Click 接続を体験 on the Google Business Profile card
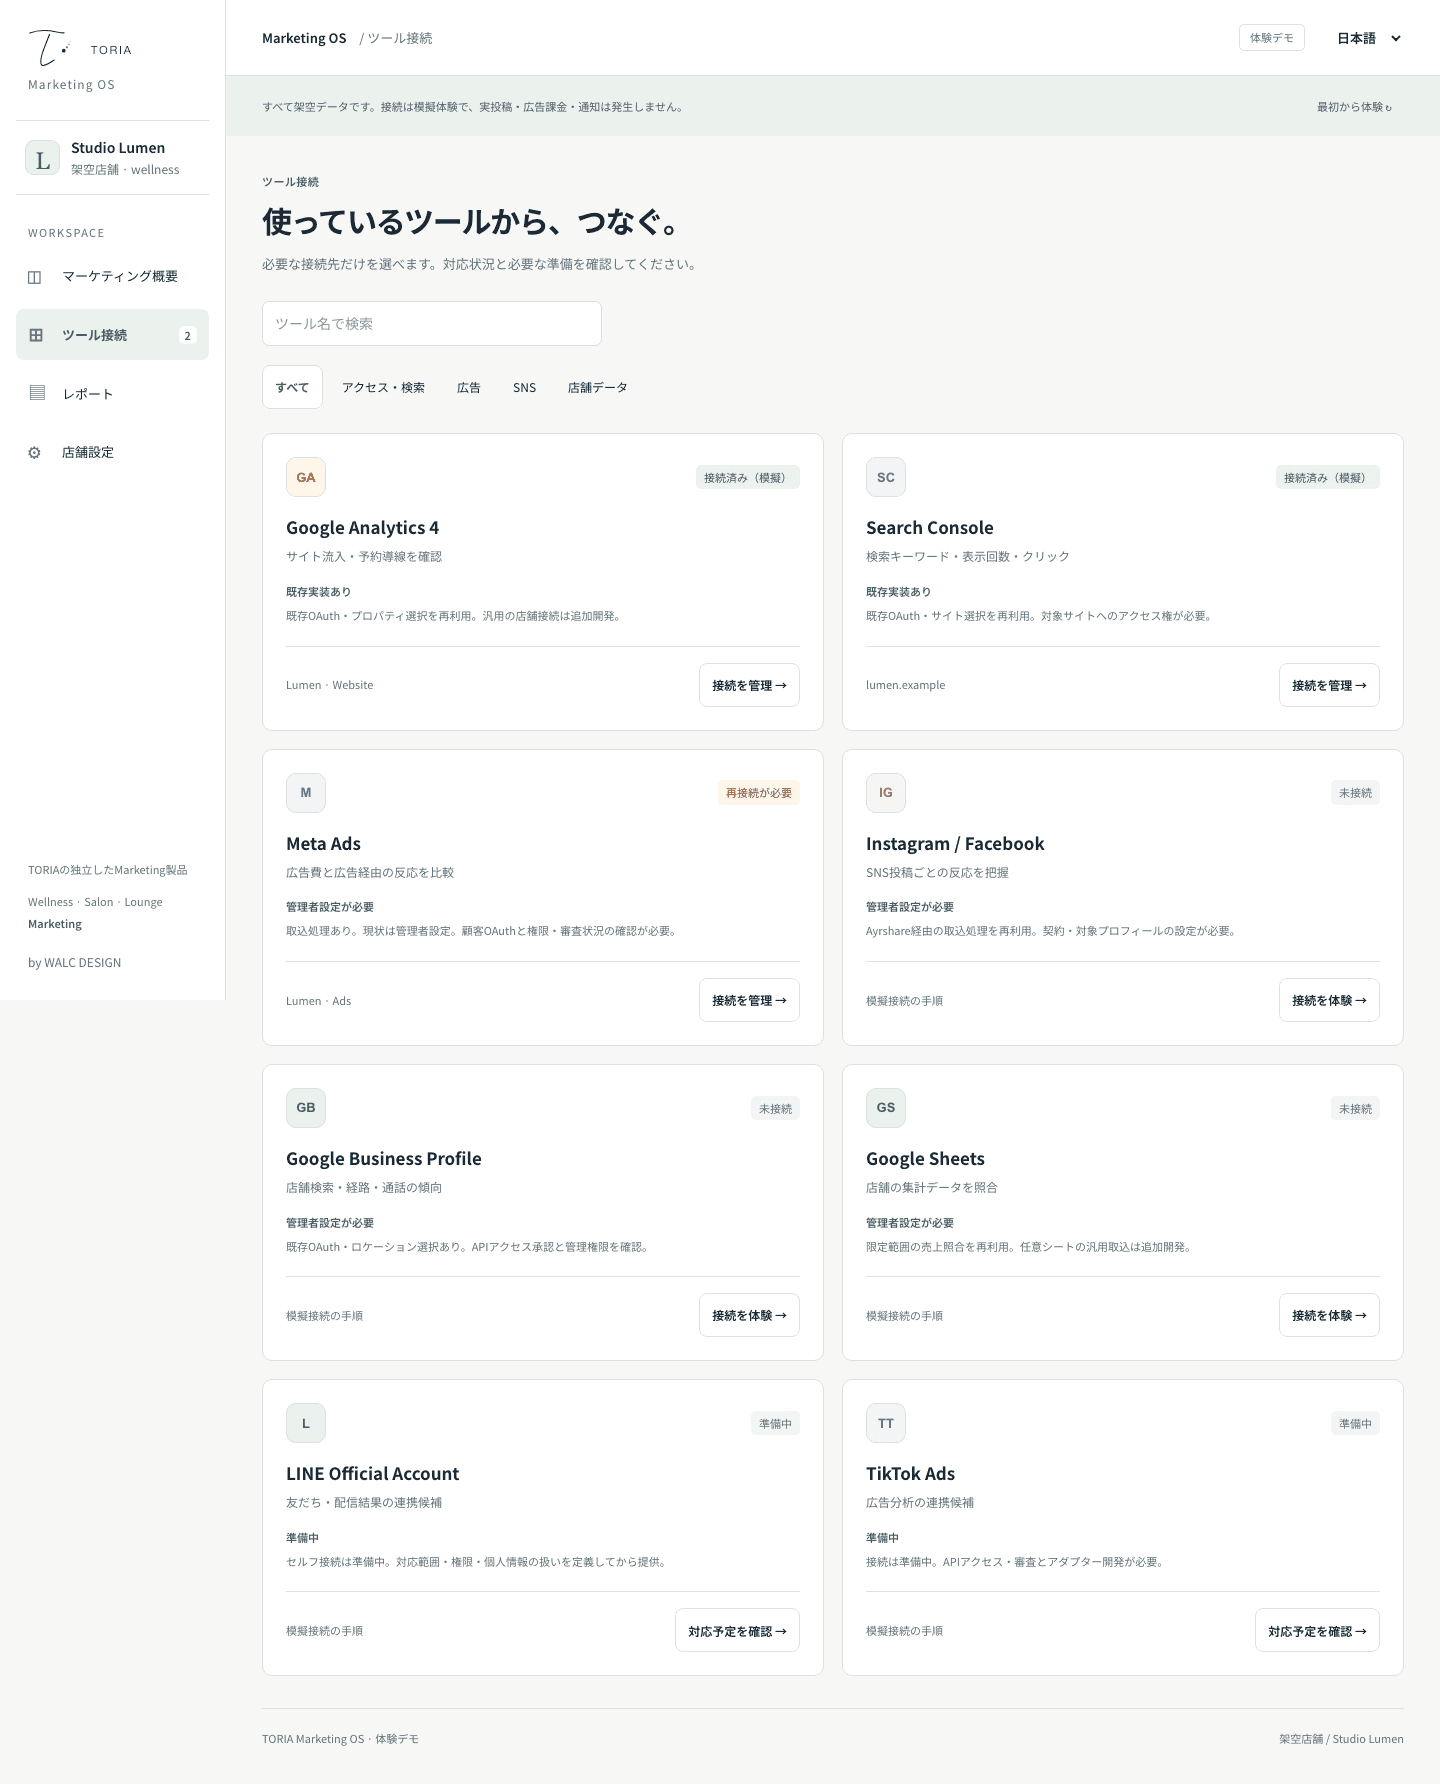 pyautogui.click(x=749, y=1315)
